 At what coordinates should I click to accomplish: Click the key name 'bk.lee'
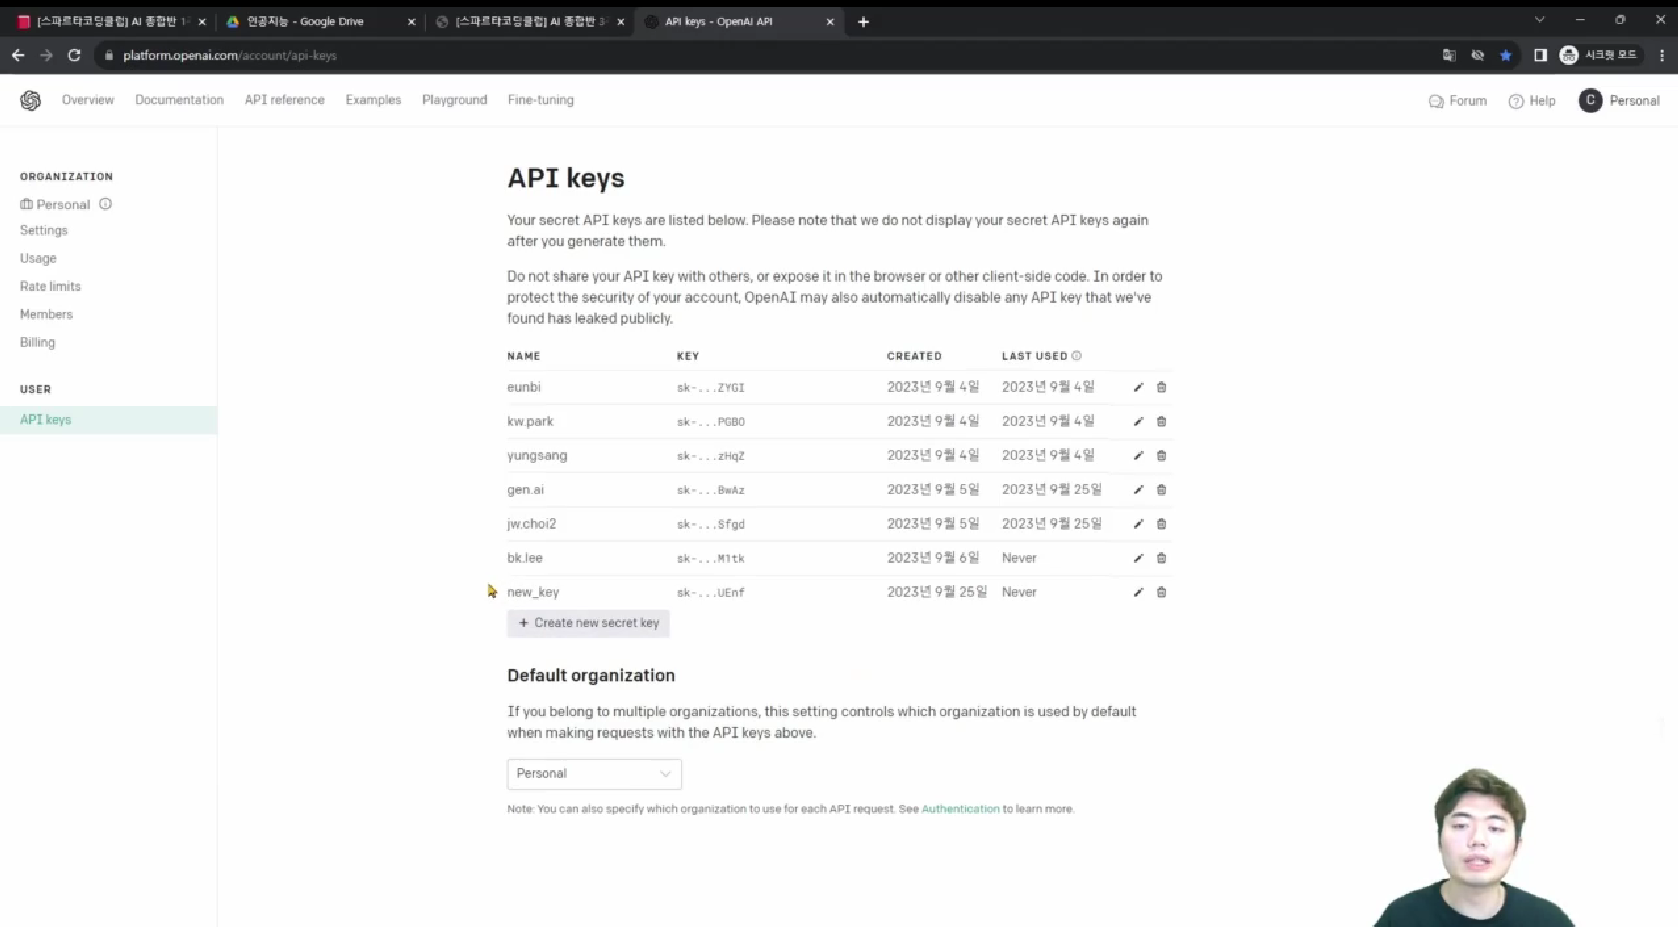(x=525, y=558)
